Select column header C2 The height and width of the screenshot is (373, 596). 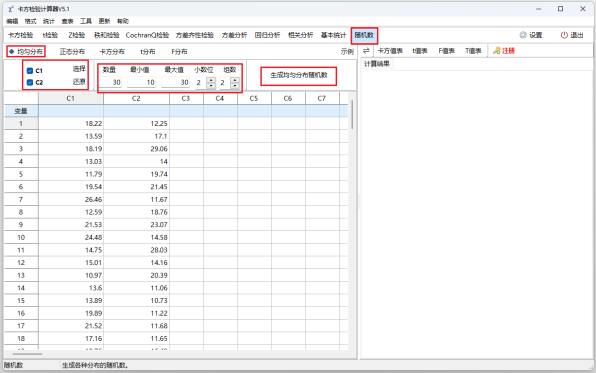136,98
